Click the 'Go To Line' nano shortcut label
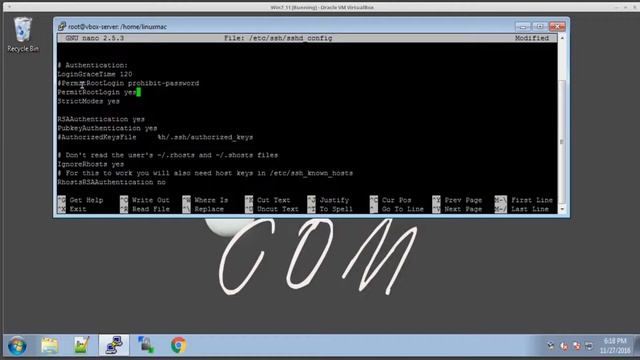Viewport: 640px width, 360px height. tap(402, 209)
